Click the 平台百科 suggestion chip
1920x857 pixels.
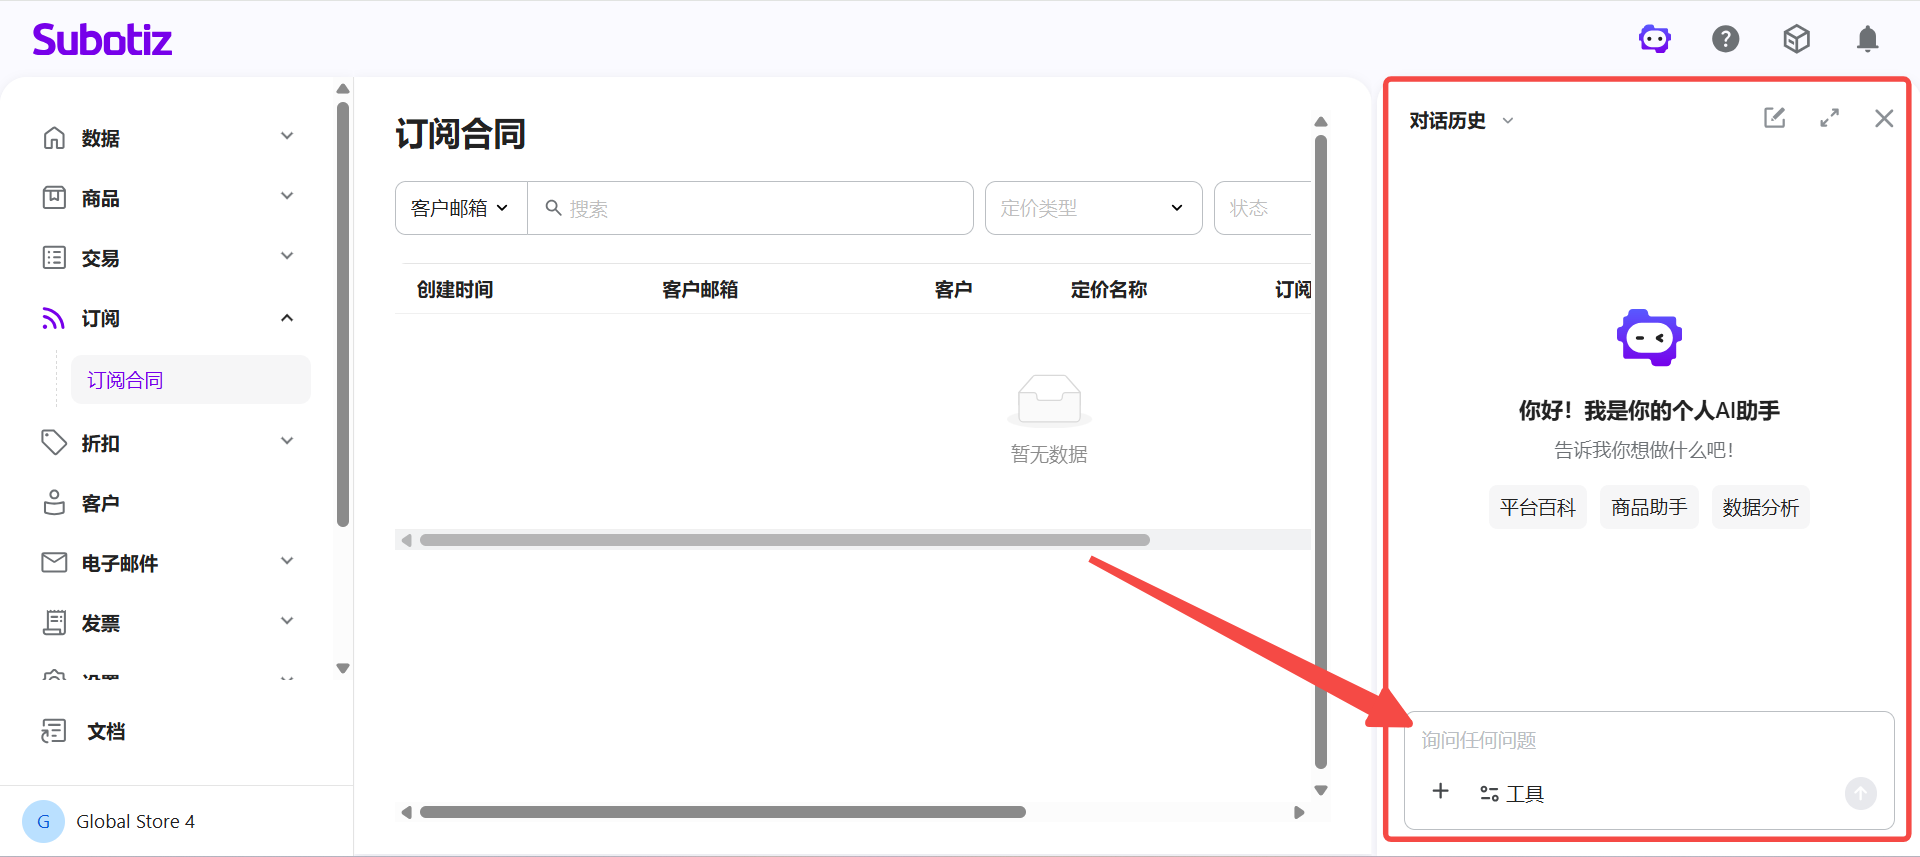(x=1537, y=507)
